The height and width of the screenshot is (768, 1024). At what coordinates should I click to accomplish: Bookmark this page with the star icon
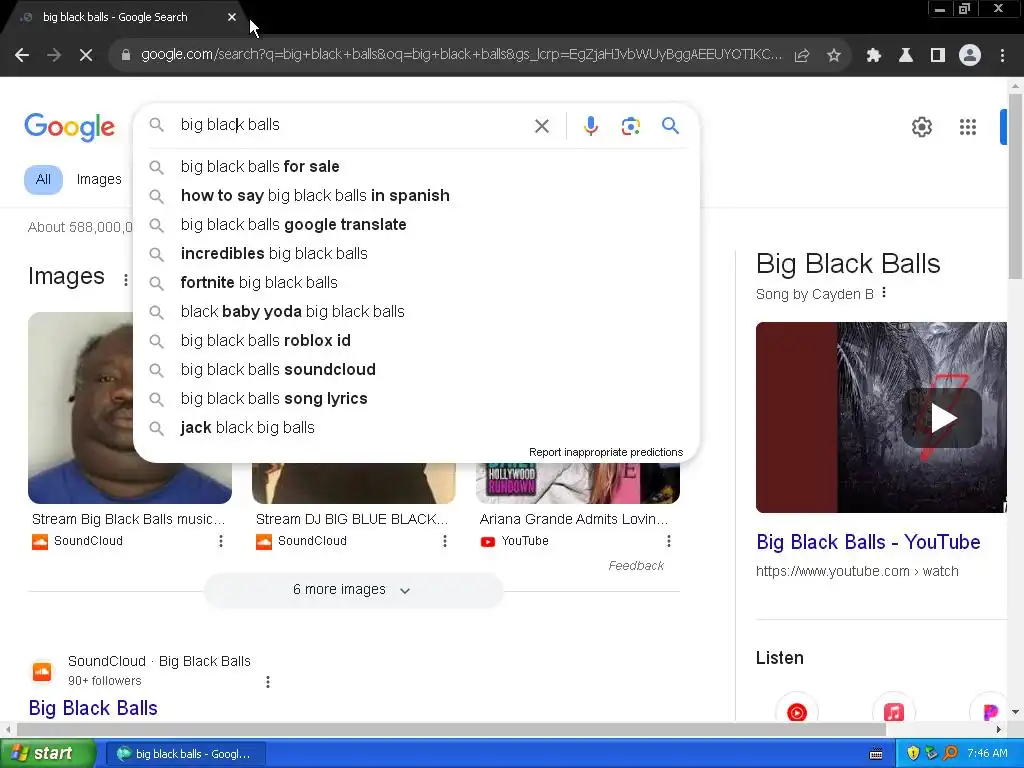coord(834,56)
